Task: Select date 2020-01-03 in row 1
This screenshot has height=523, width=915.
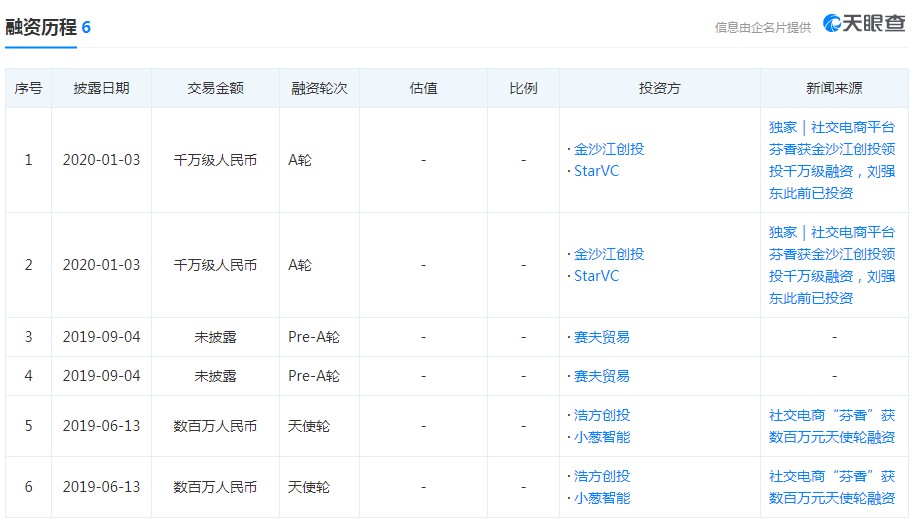Action: 102,160
